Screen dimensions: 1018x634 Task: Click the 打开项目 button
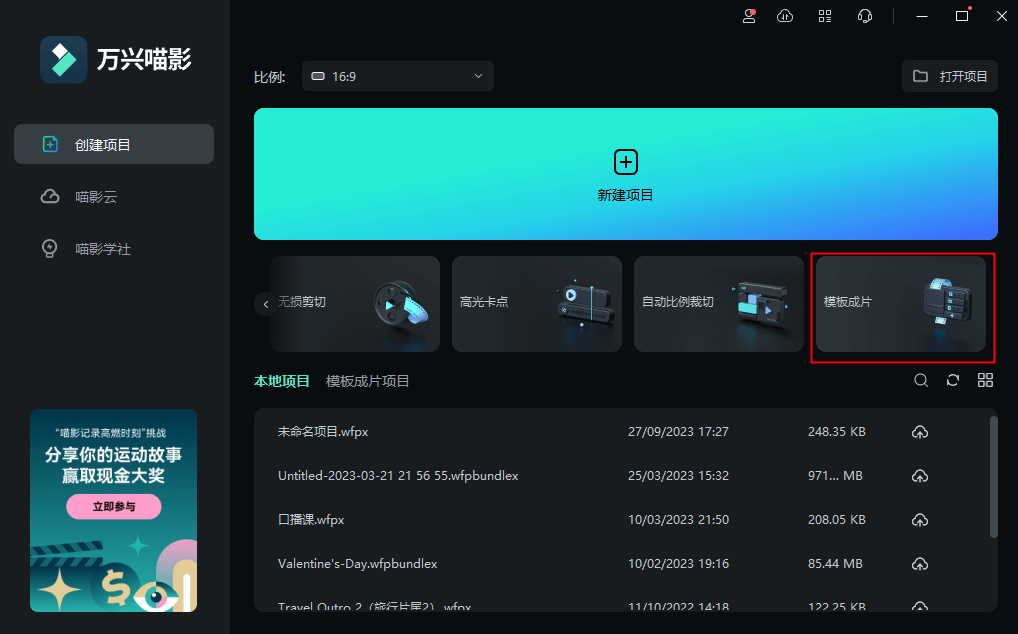[949, 76]
